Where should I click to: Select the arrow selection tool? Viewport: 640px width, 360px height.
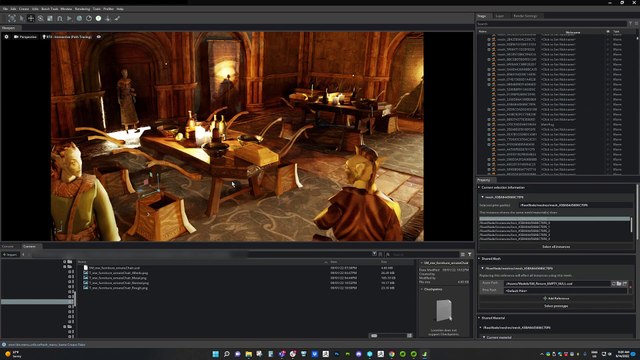coord(22,18)
